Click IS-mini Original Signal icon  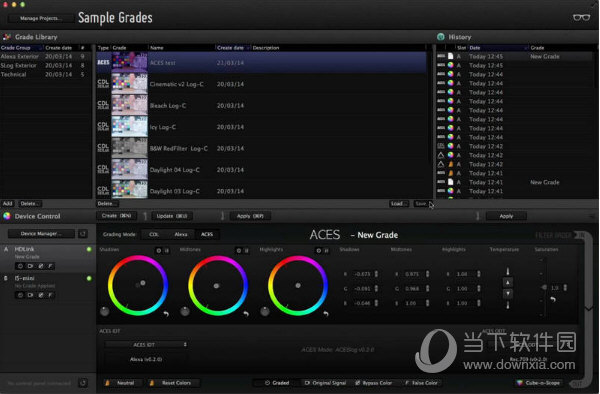pyautogui.click(x=30, y=295)
